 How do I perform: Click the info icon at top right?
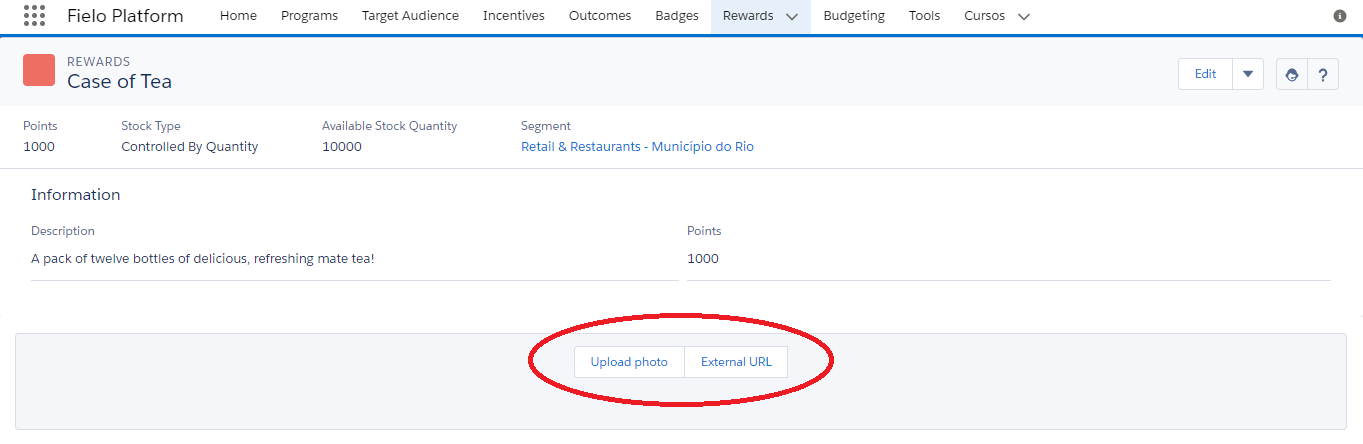[x=1340, y=16]
